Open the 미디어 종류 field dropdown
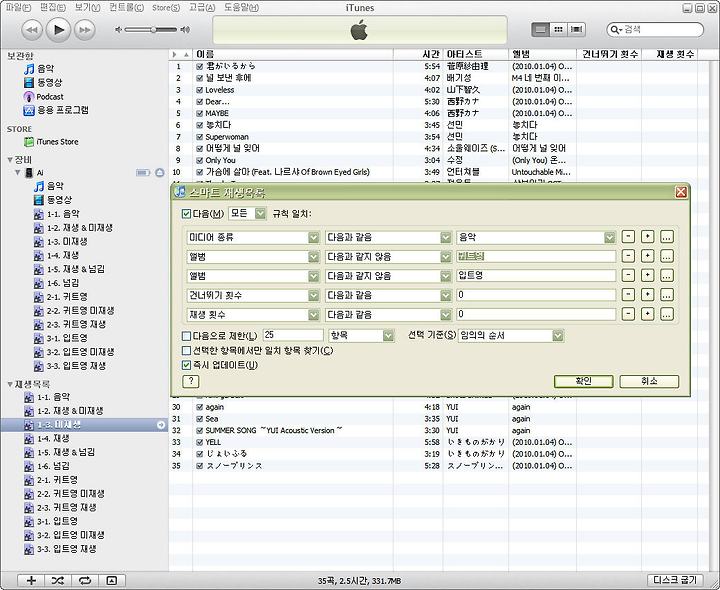Screen dimensions: 720x590 pyautogui.click(x=253, y=237)
